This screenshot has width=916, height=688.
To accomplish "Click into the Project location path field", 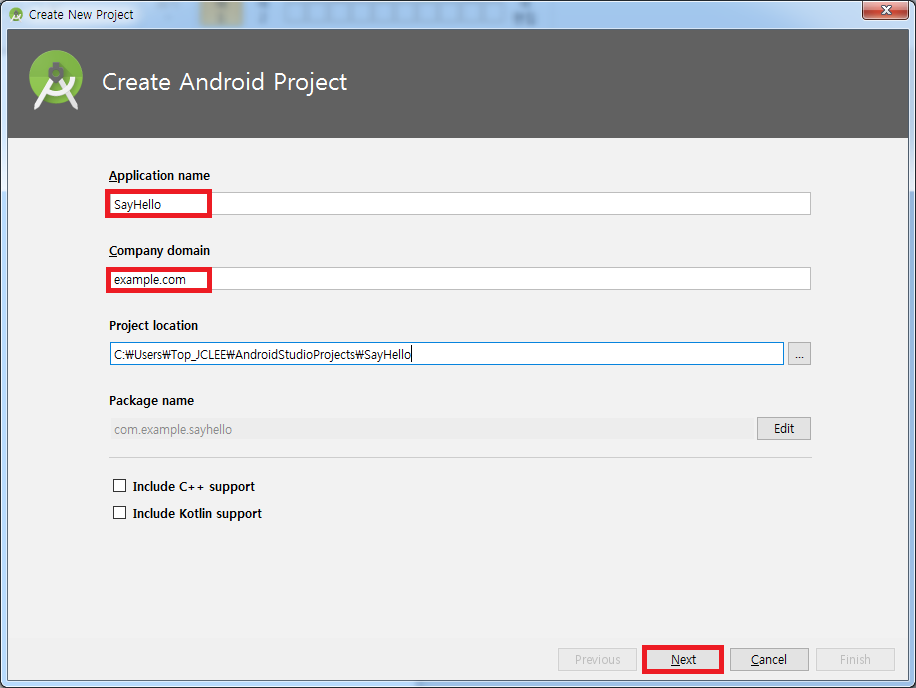I will [446, 354].
